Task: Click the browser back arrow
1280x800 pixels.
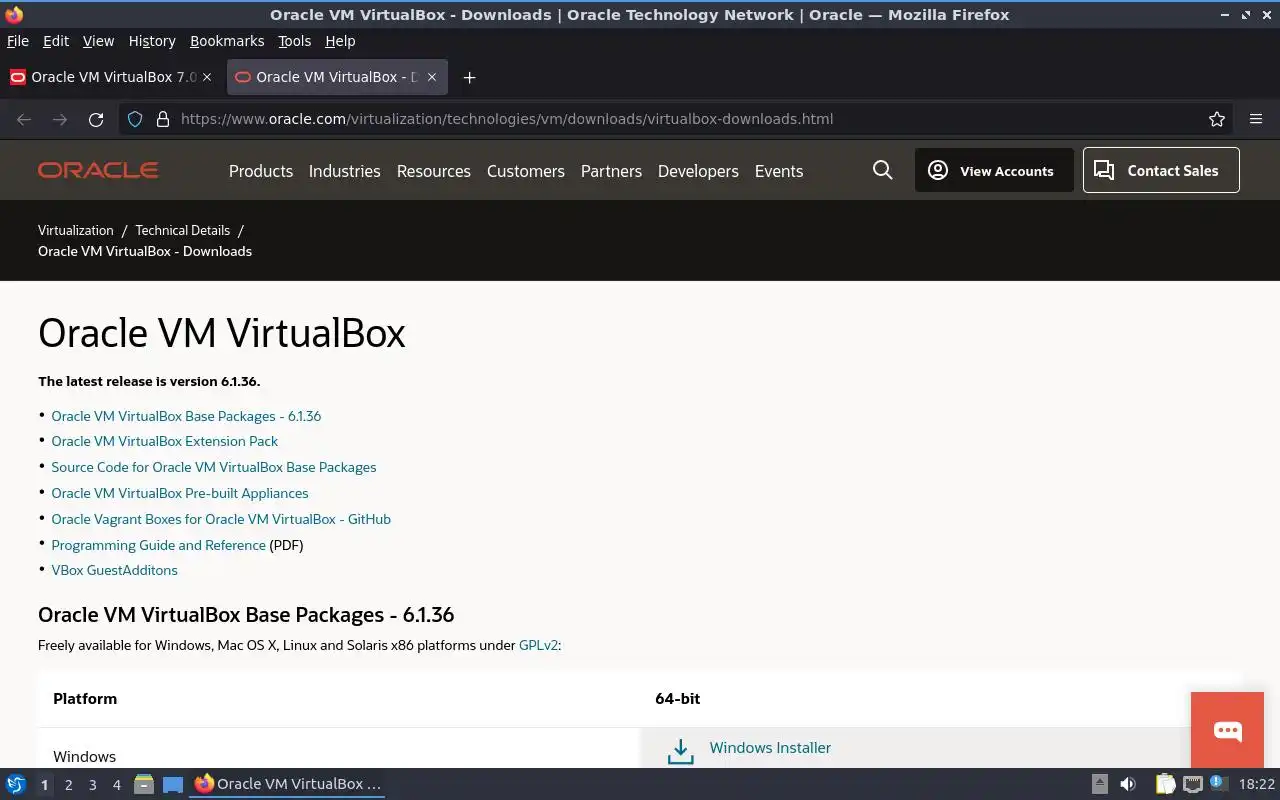Action: click(24, 119)
